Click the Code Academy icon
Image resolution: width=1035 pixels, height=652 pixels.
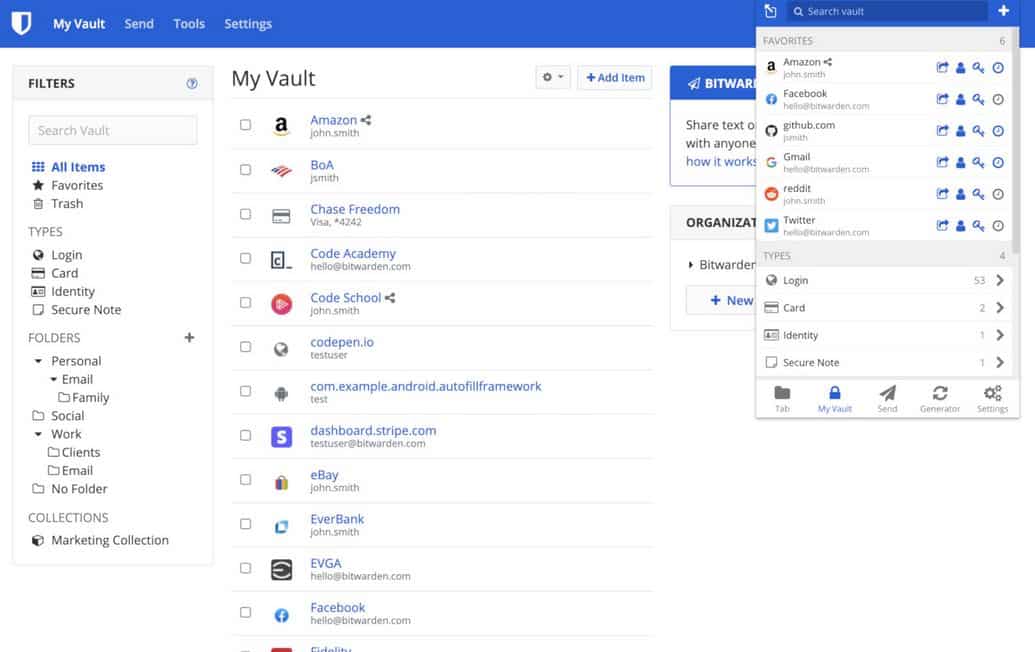click(x=281, y=259)
